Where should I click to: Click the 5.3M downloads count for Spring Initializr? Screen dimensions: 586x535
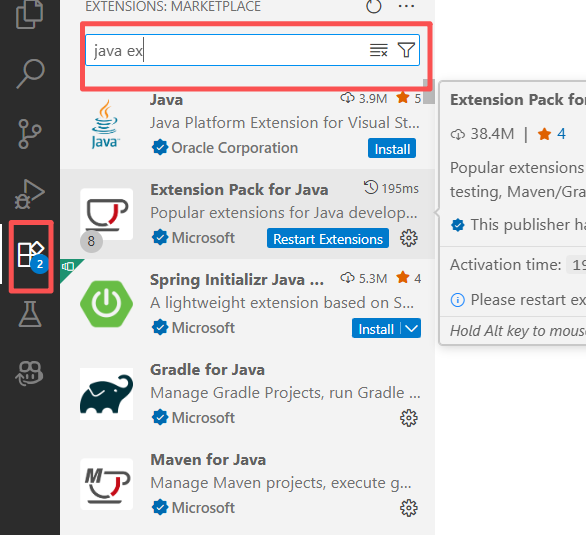(364, 278)
